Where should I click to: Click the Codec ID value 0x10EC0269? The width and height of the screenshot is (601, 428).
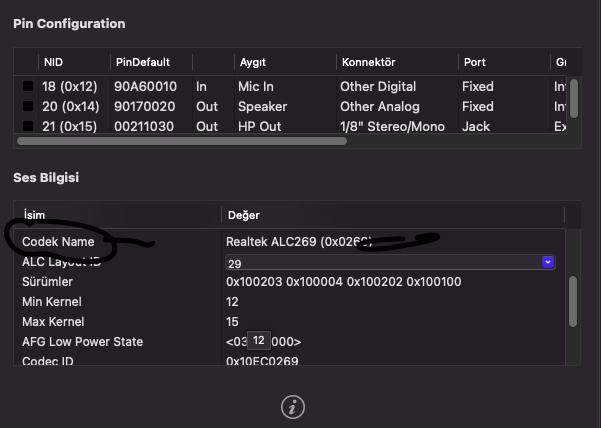(262, 361)
